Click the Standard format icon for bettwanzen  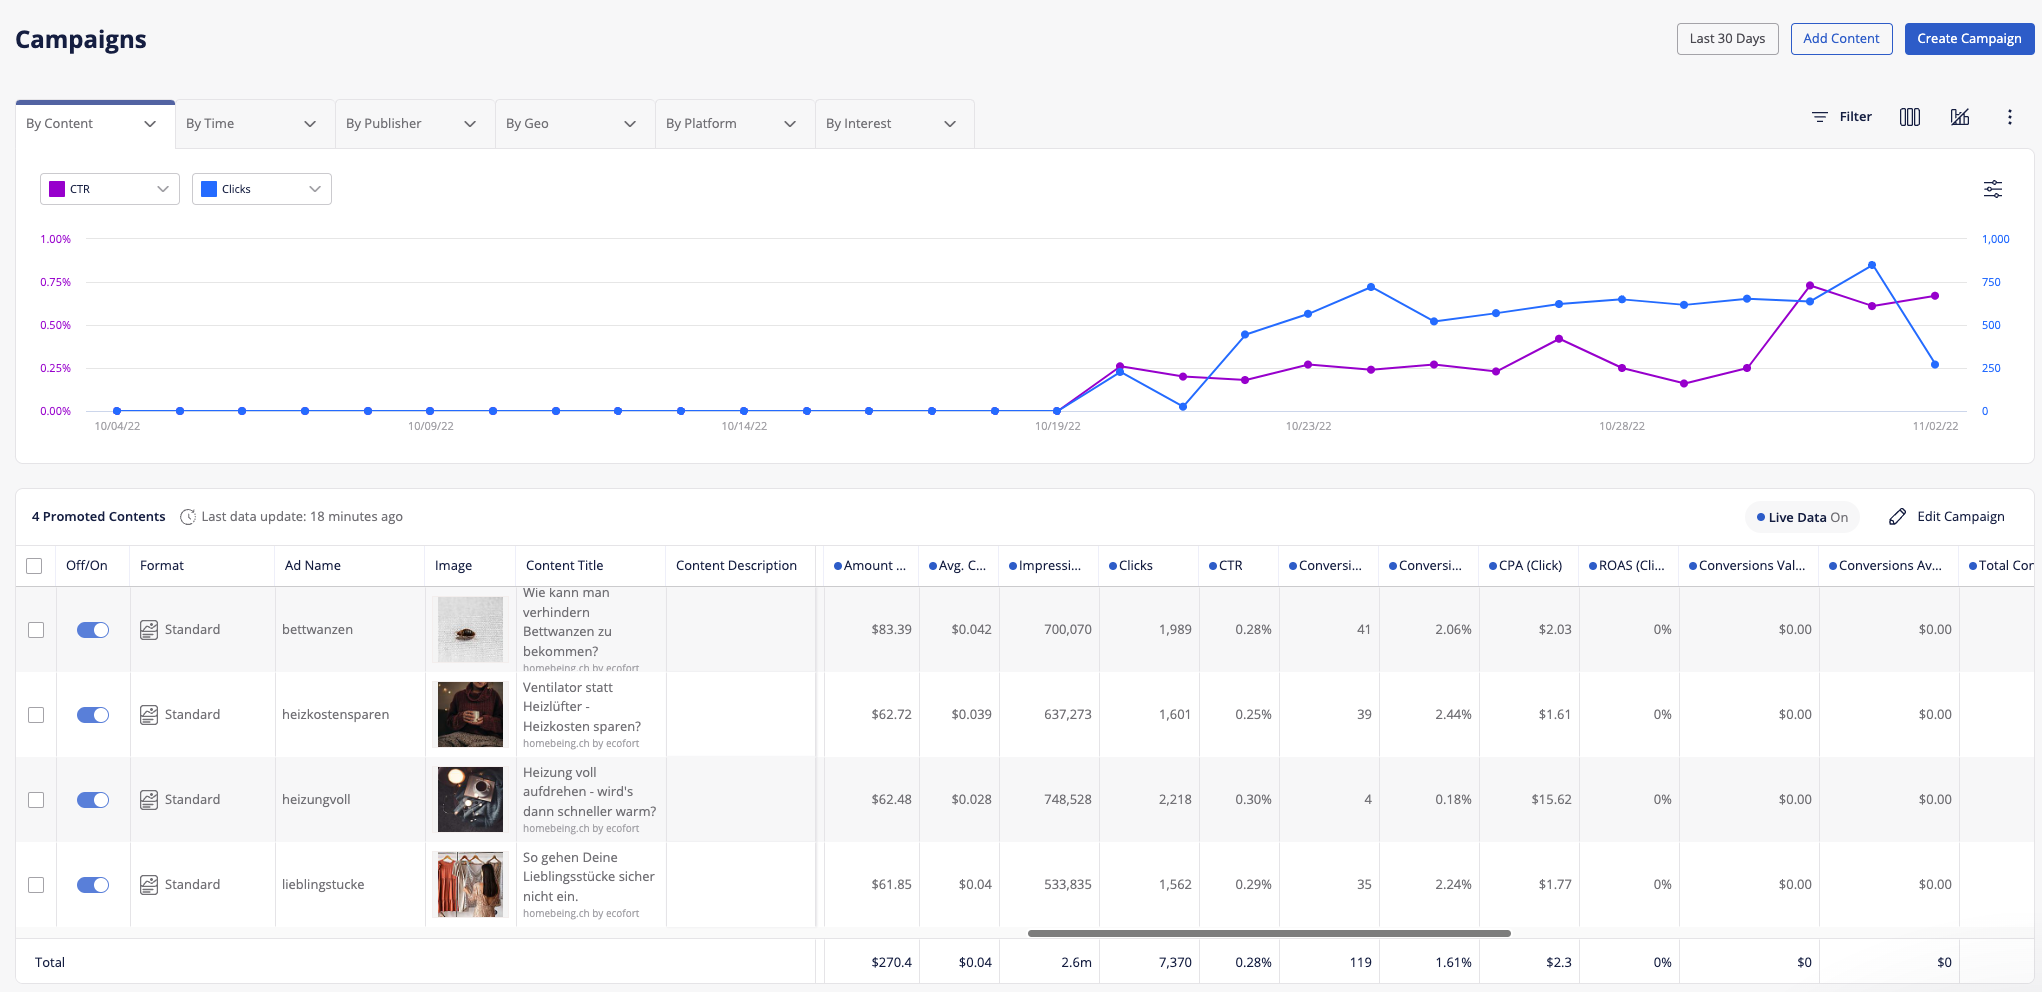149,630
